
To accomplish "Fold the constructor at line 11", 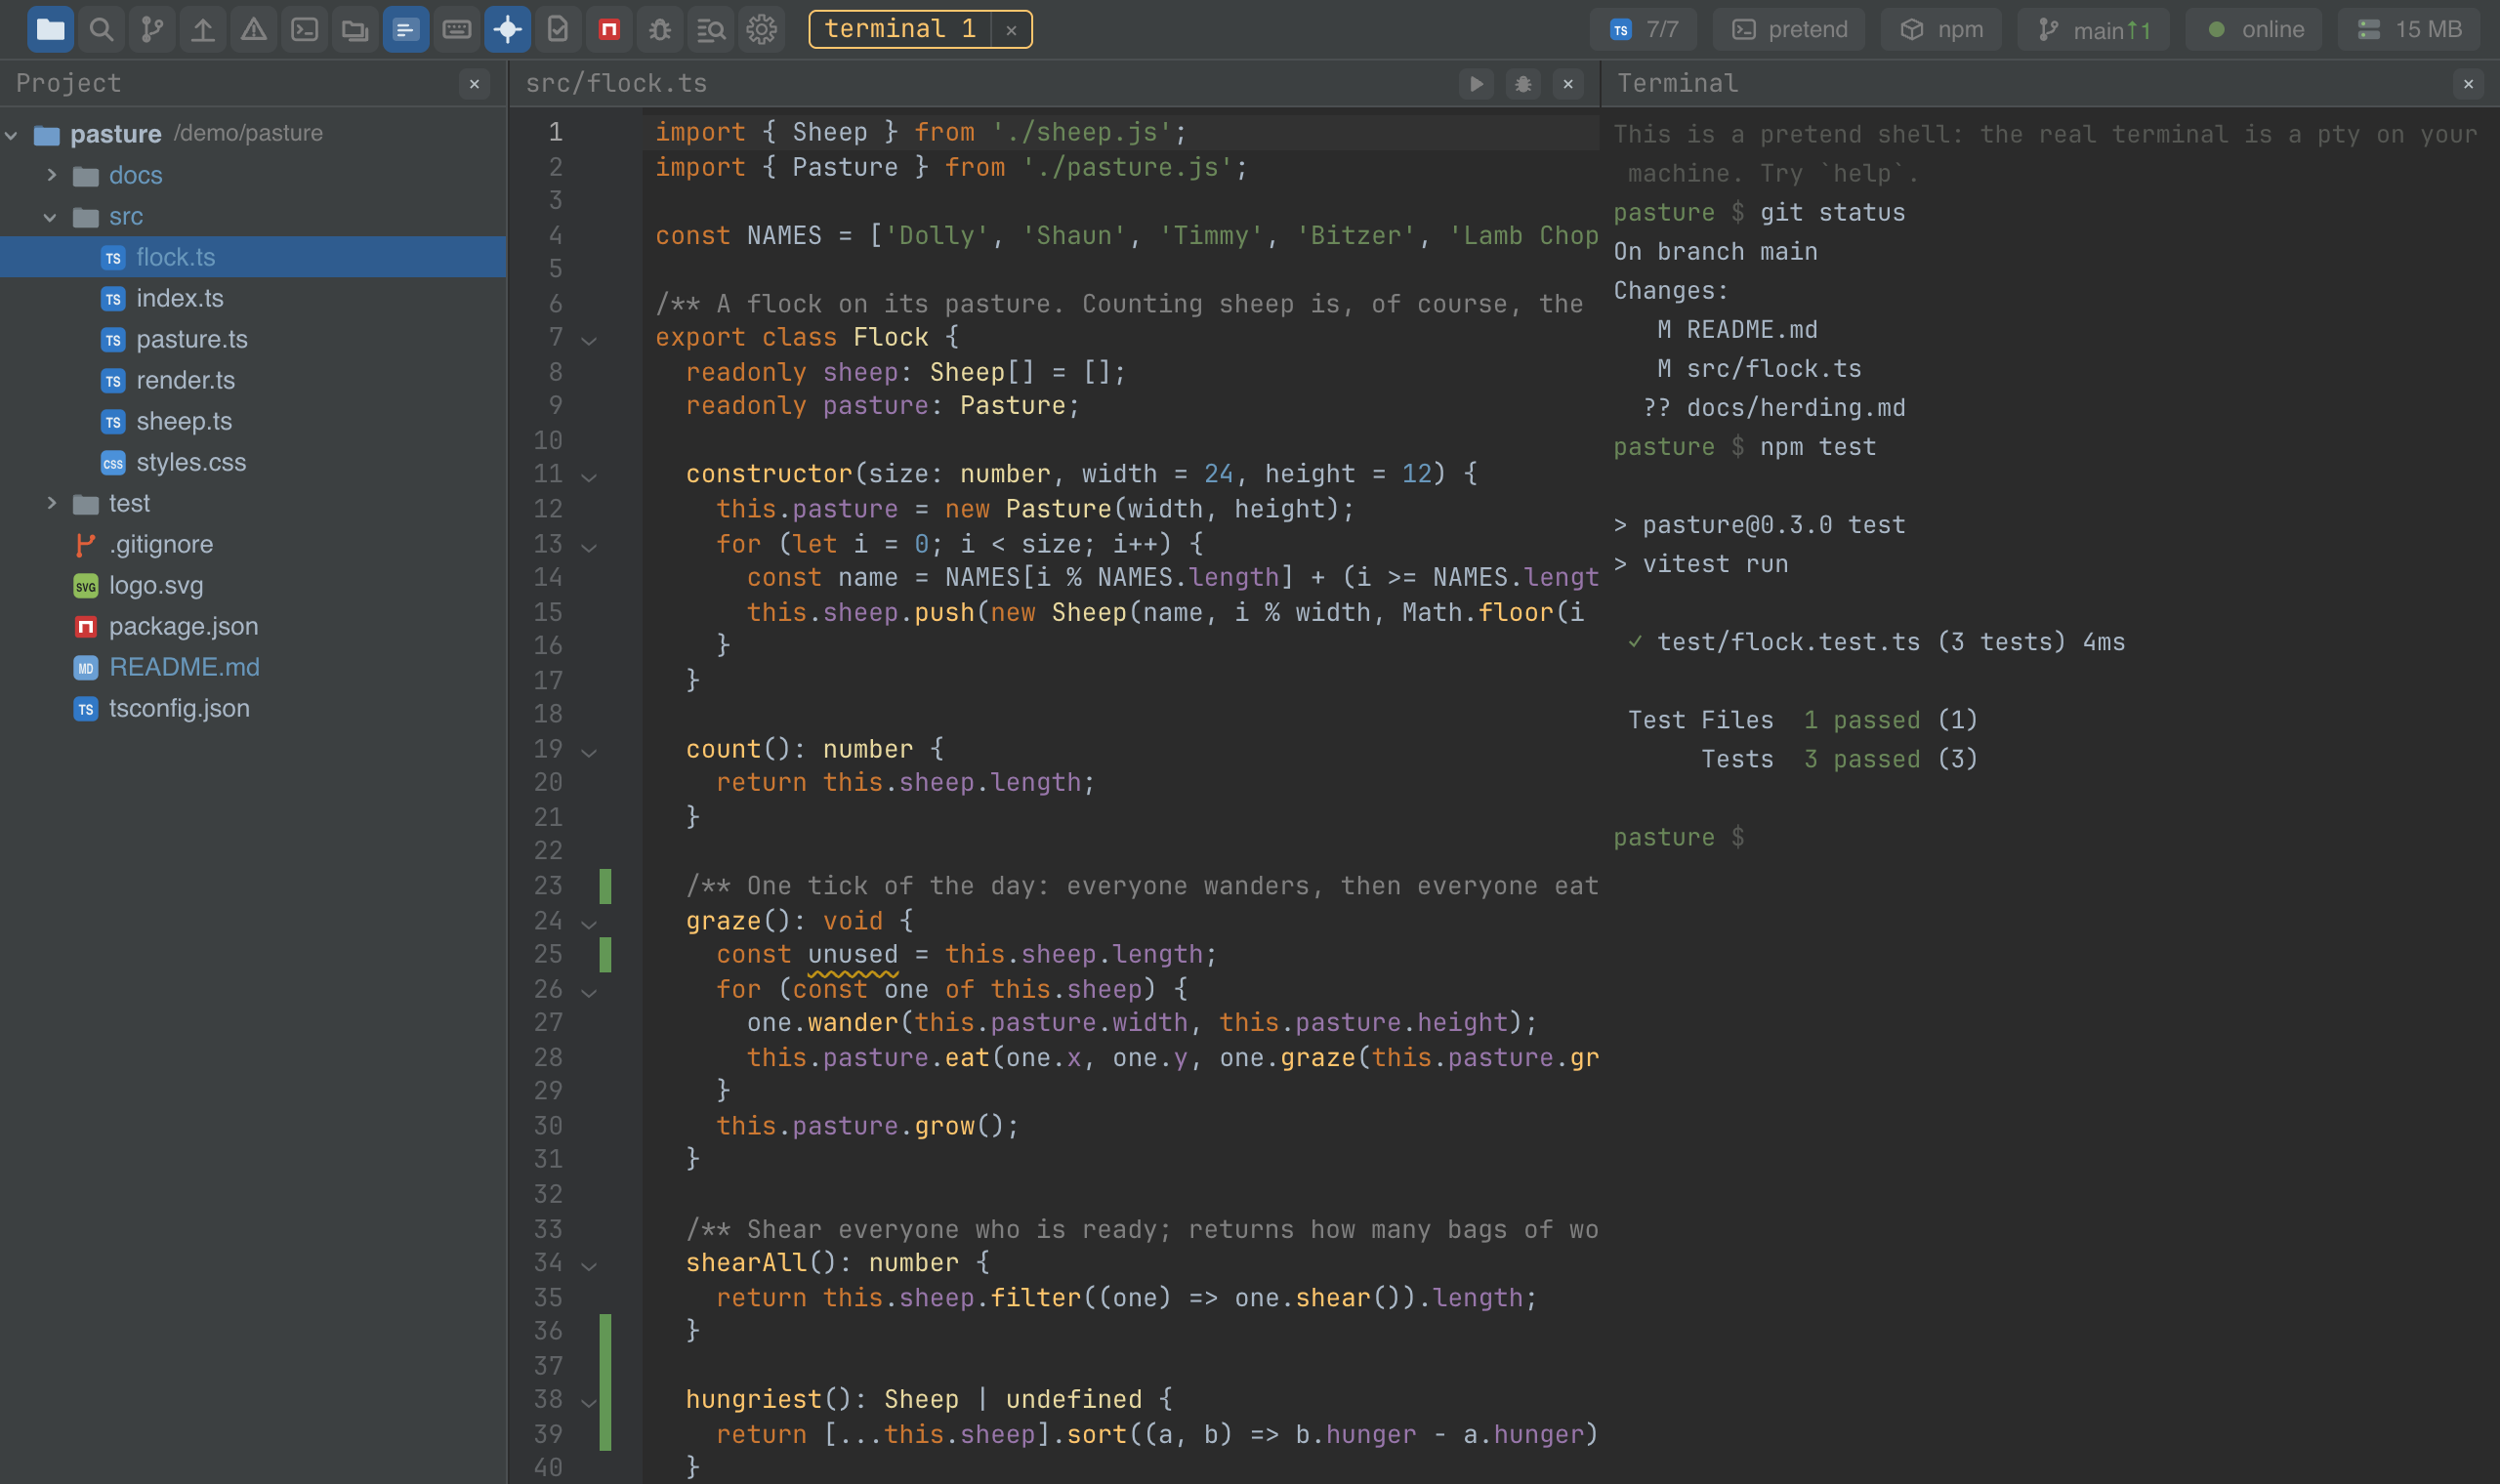I will 589,477.
